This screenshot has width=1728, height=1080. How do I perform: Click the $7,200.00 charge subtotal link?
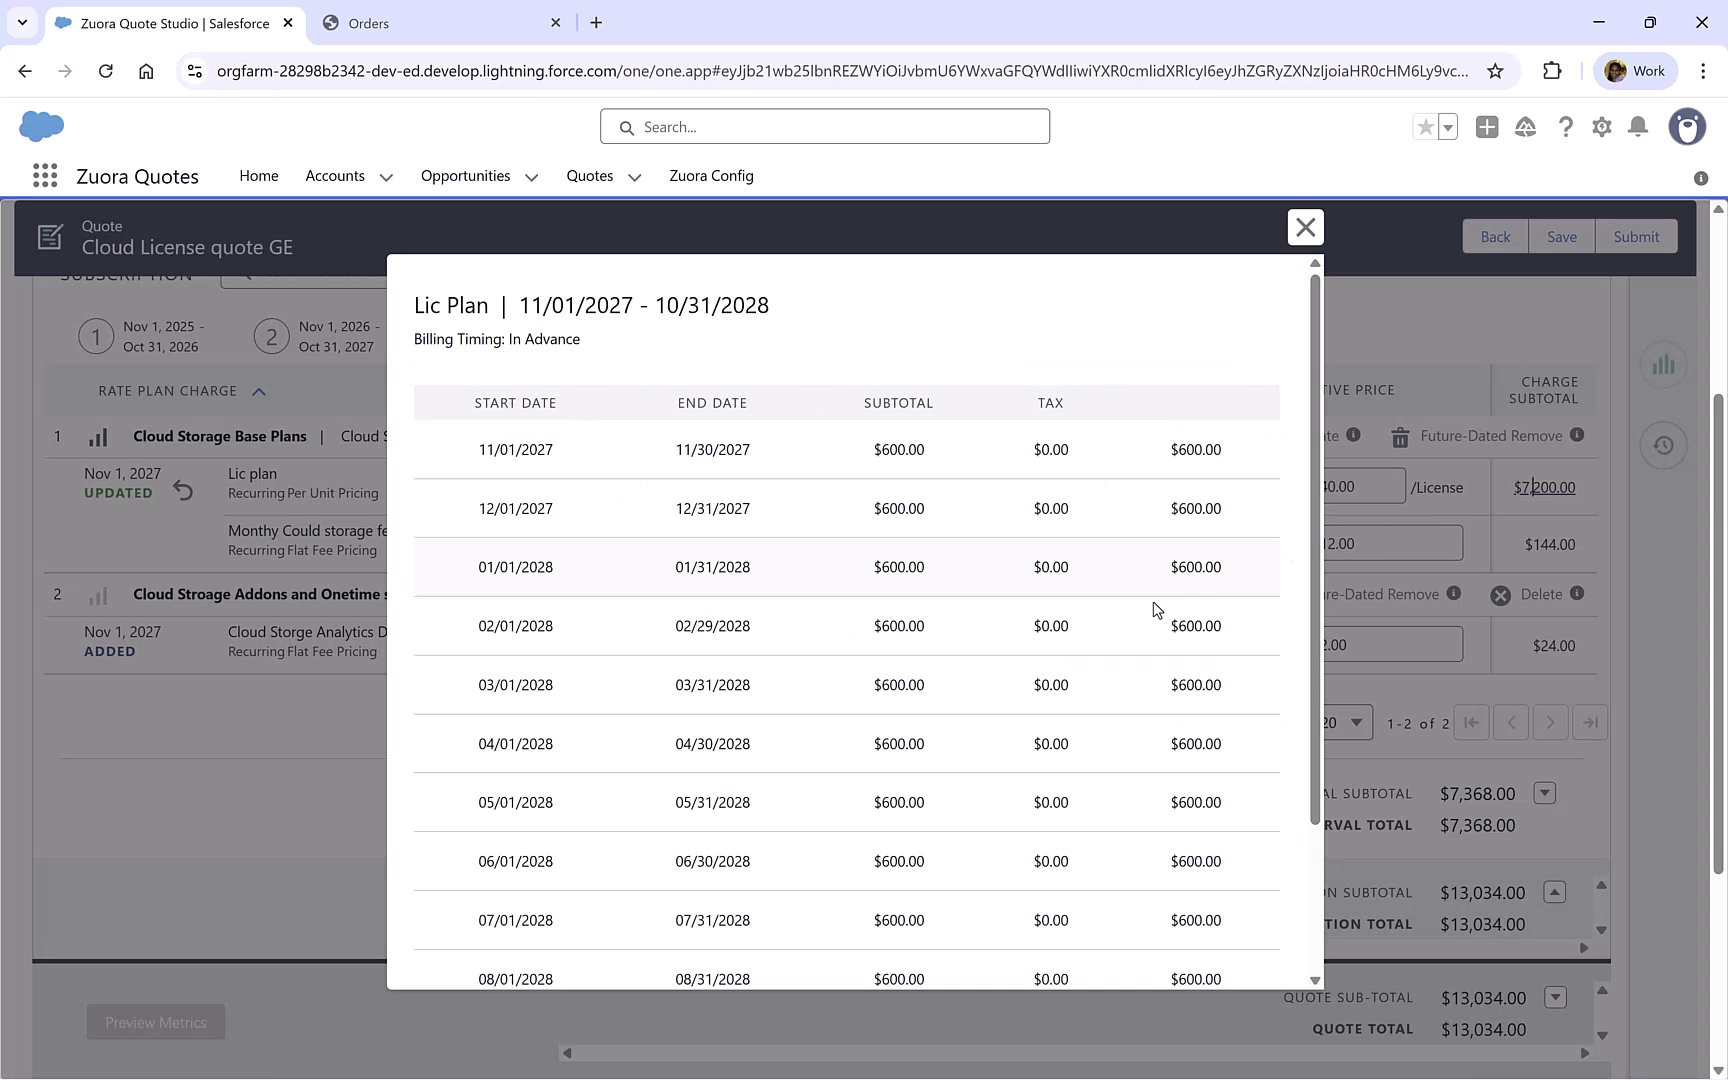[1544, 487]
